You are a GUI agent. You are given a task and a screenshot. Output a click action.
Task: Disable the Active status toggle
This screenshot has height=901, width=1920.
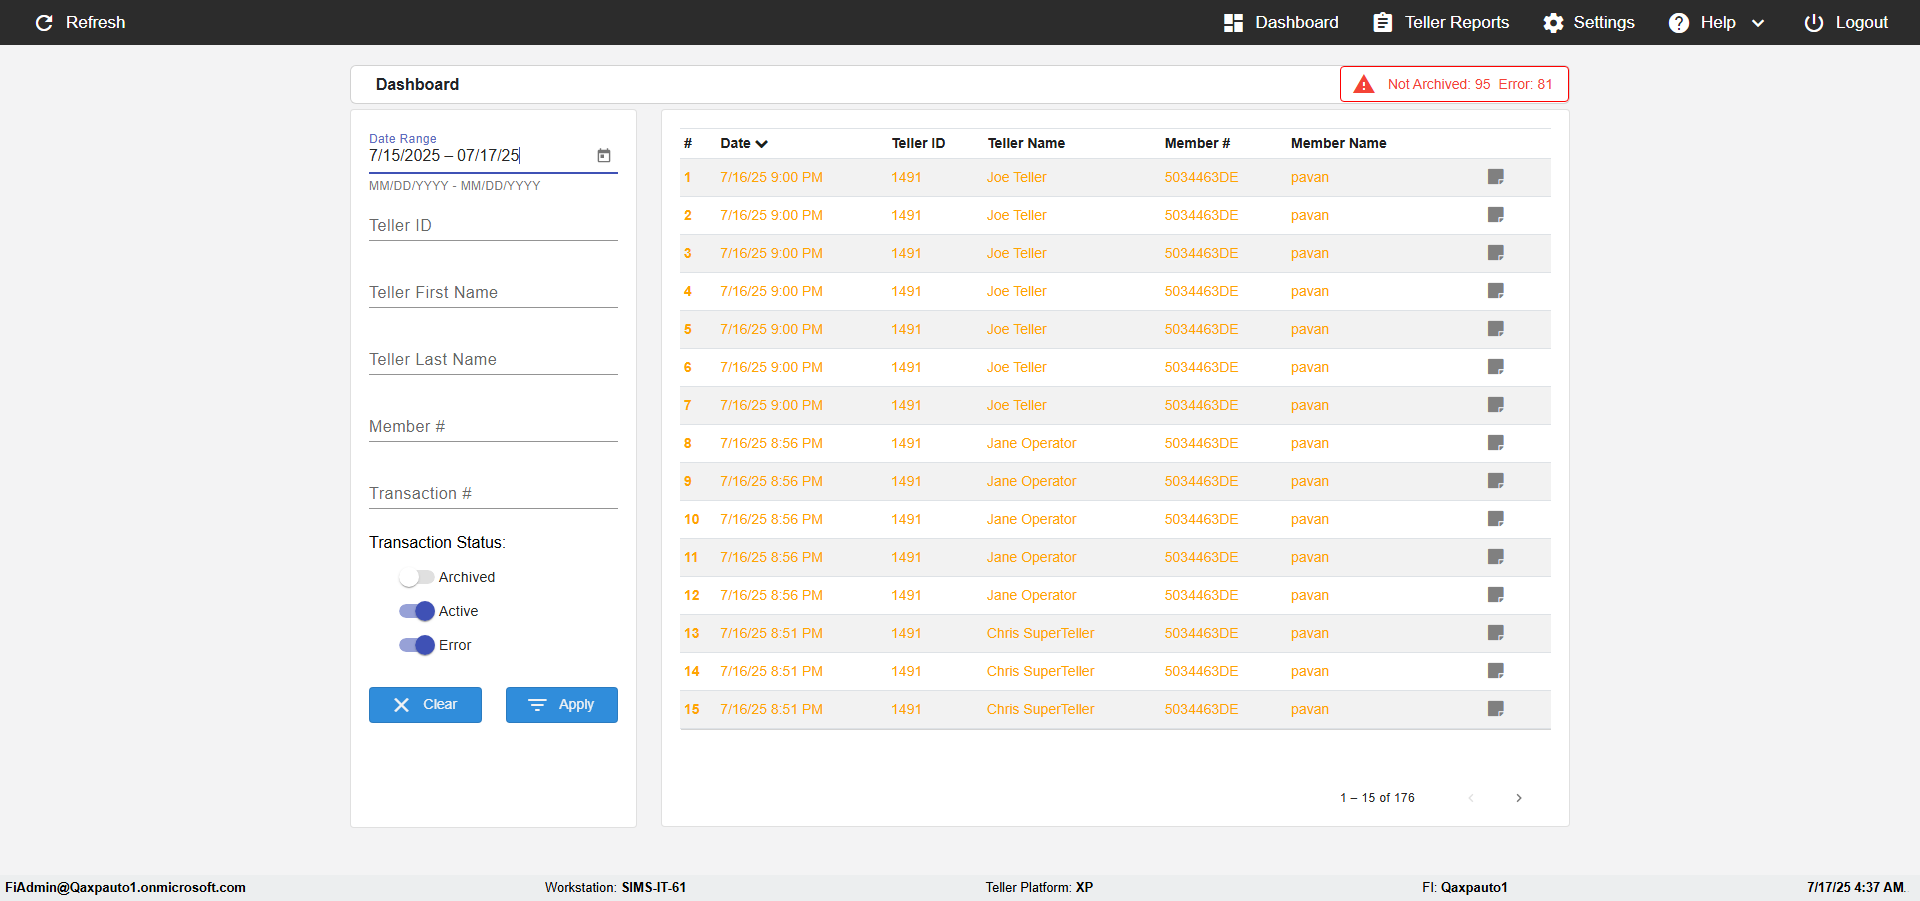(416, 611)
